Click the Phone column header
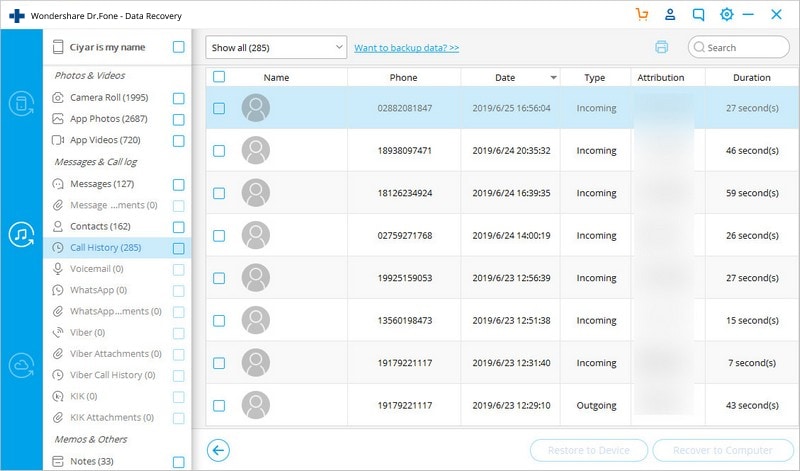800x471 pixels. coord(404,78)
